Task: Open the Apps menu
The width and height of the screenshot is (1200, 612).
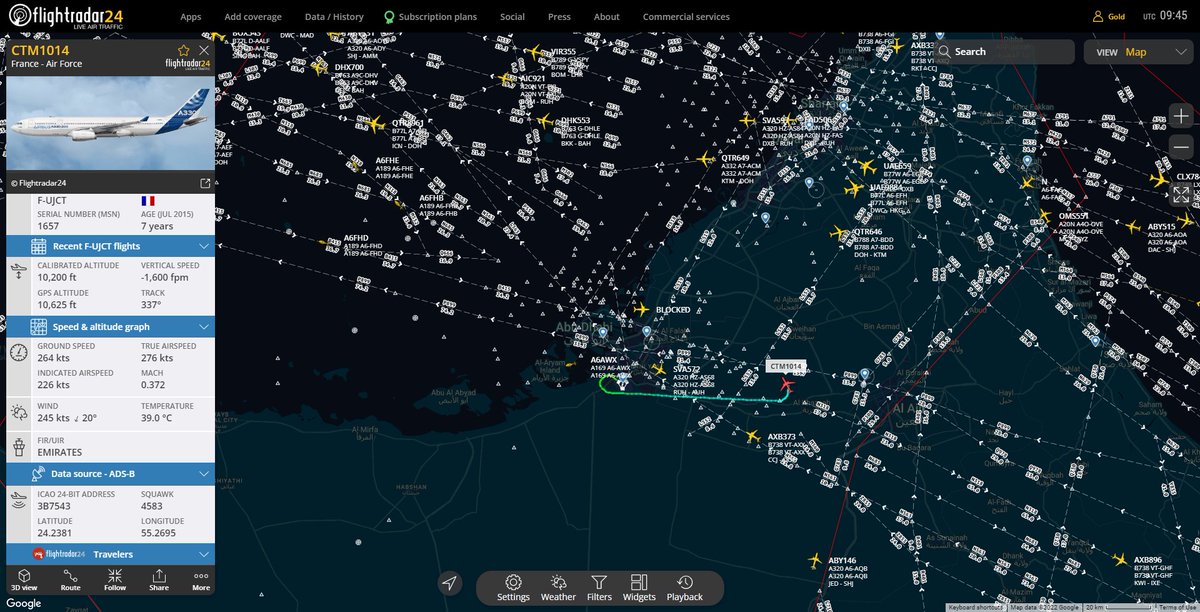Action: pyautogui.click(x=190, y=17)
